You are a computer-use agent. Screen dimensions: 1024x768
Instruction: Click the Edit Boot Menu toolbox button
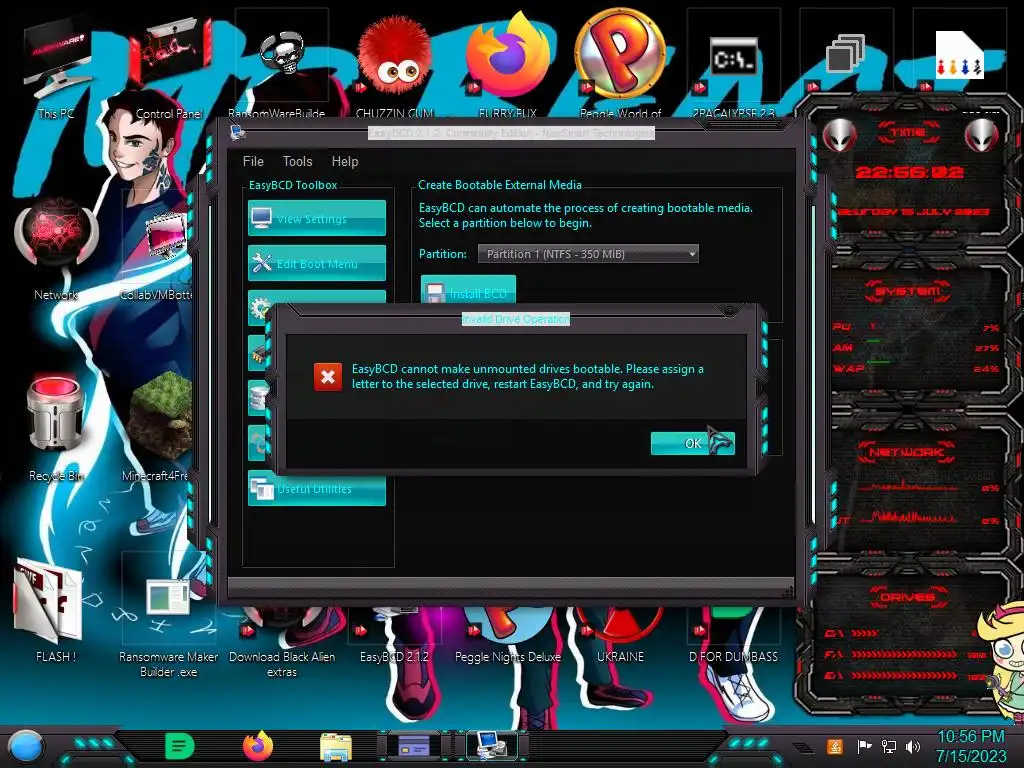click(317, 263)
